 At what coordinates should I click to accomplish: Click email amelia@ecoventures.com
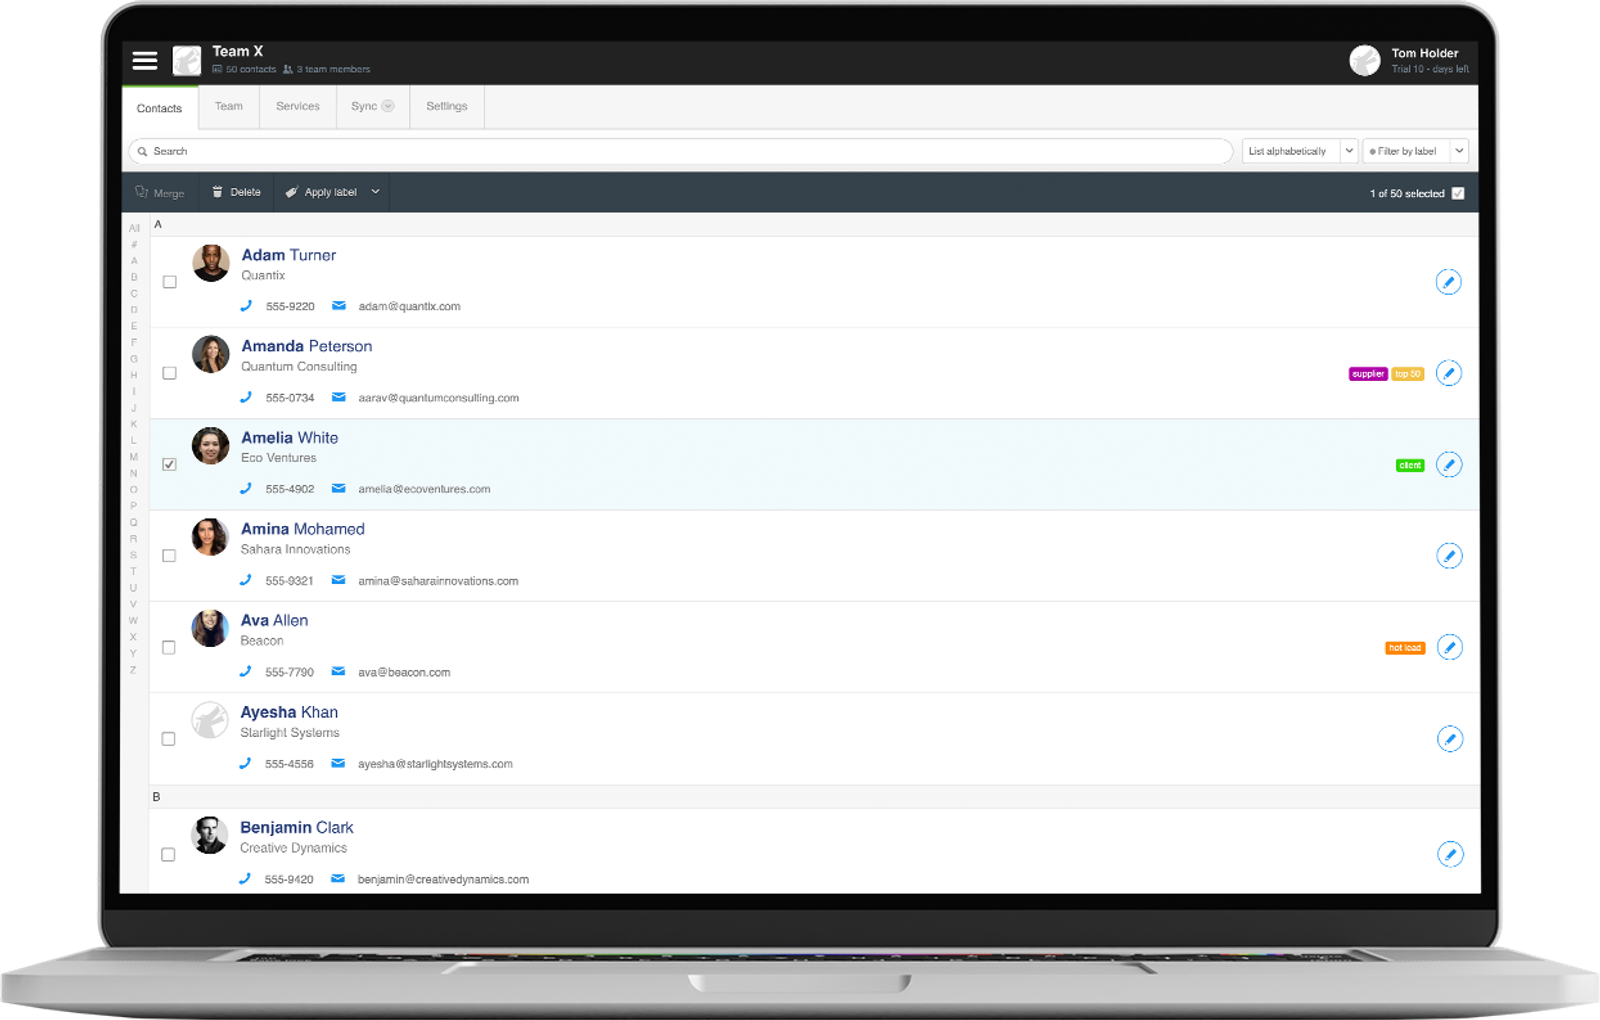pos(425,490)
